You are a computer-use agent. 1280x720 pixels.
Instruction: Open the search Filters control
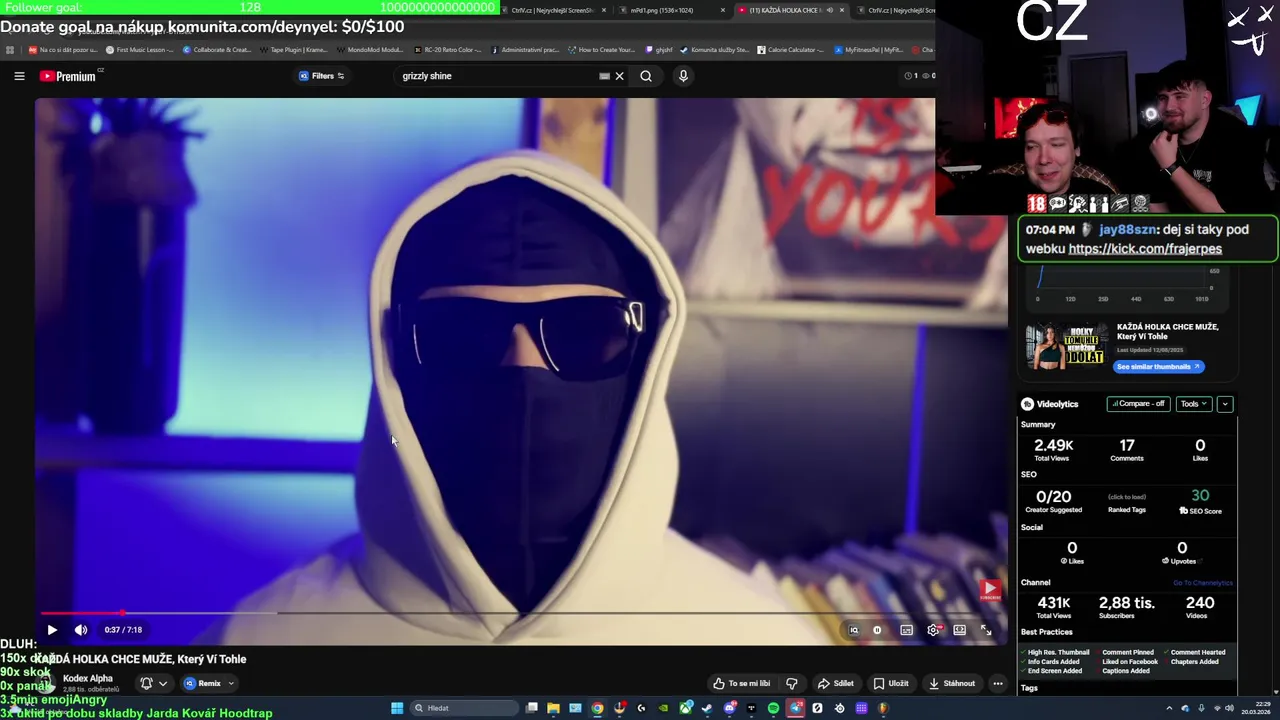[x=322, y=76]
